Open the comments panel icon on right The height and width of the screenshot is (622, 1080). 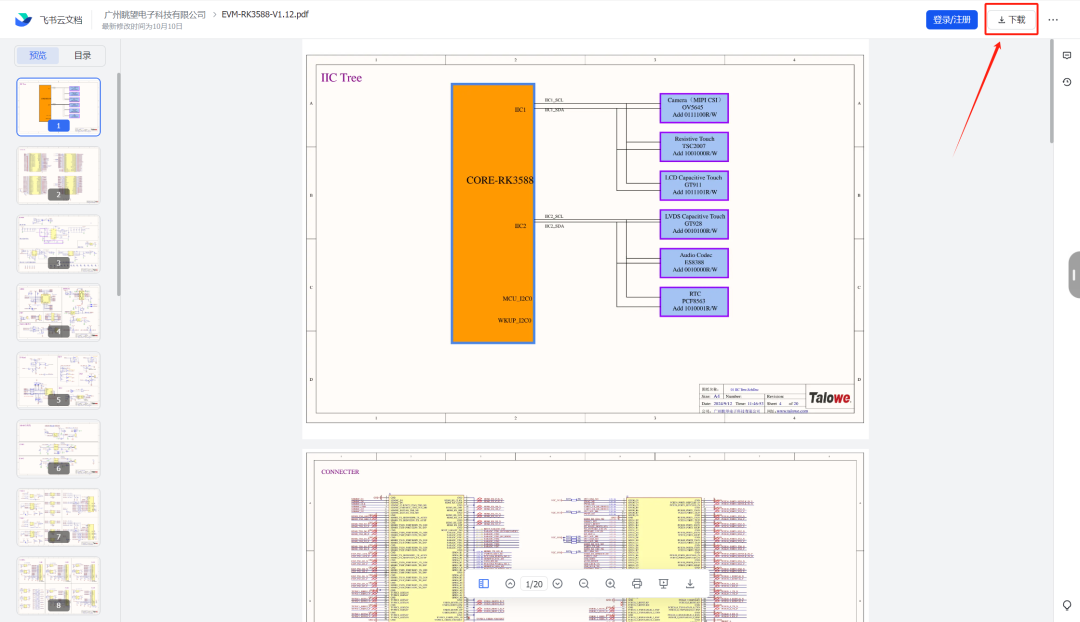coord(1067,56)
